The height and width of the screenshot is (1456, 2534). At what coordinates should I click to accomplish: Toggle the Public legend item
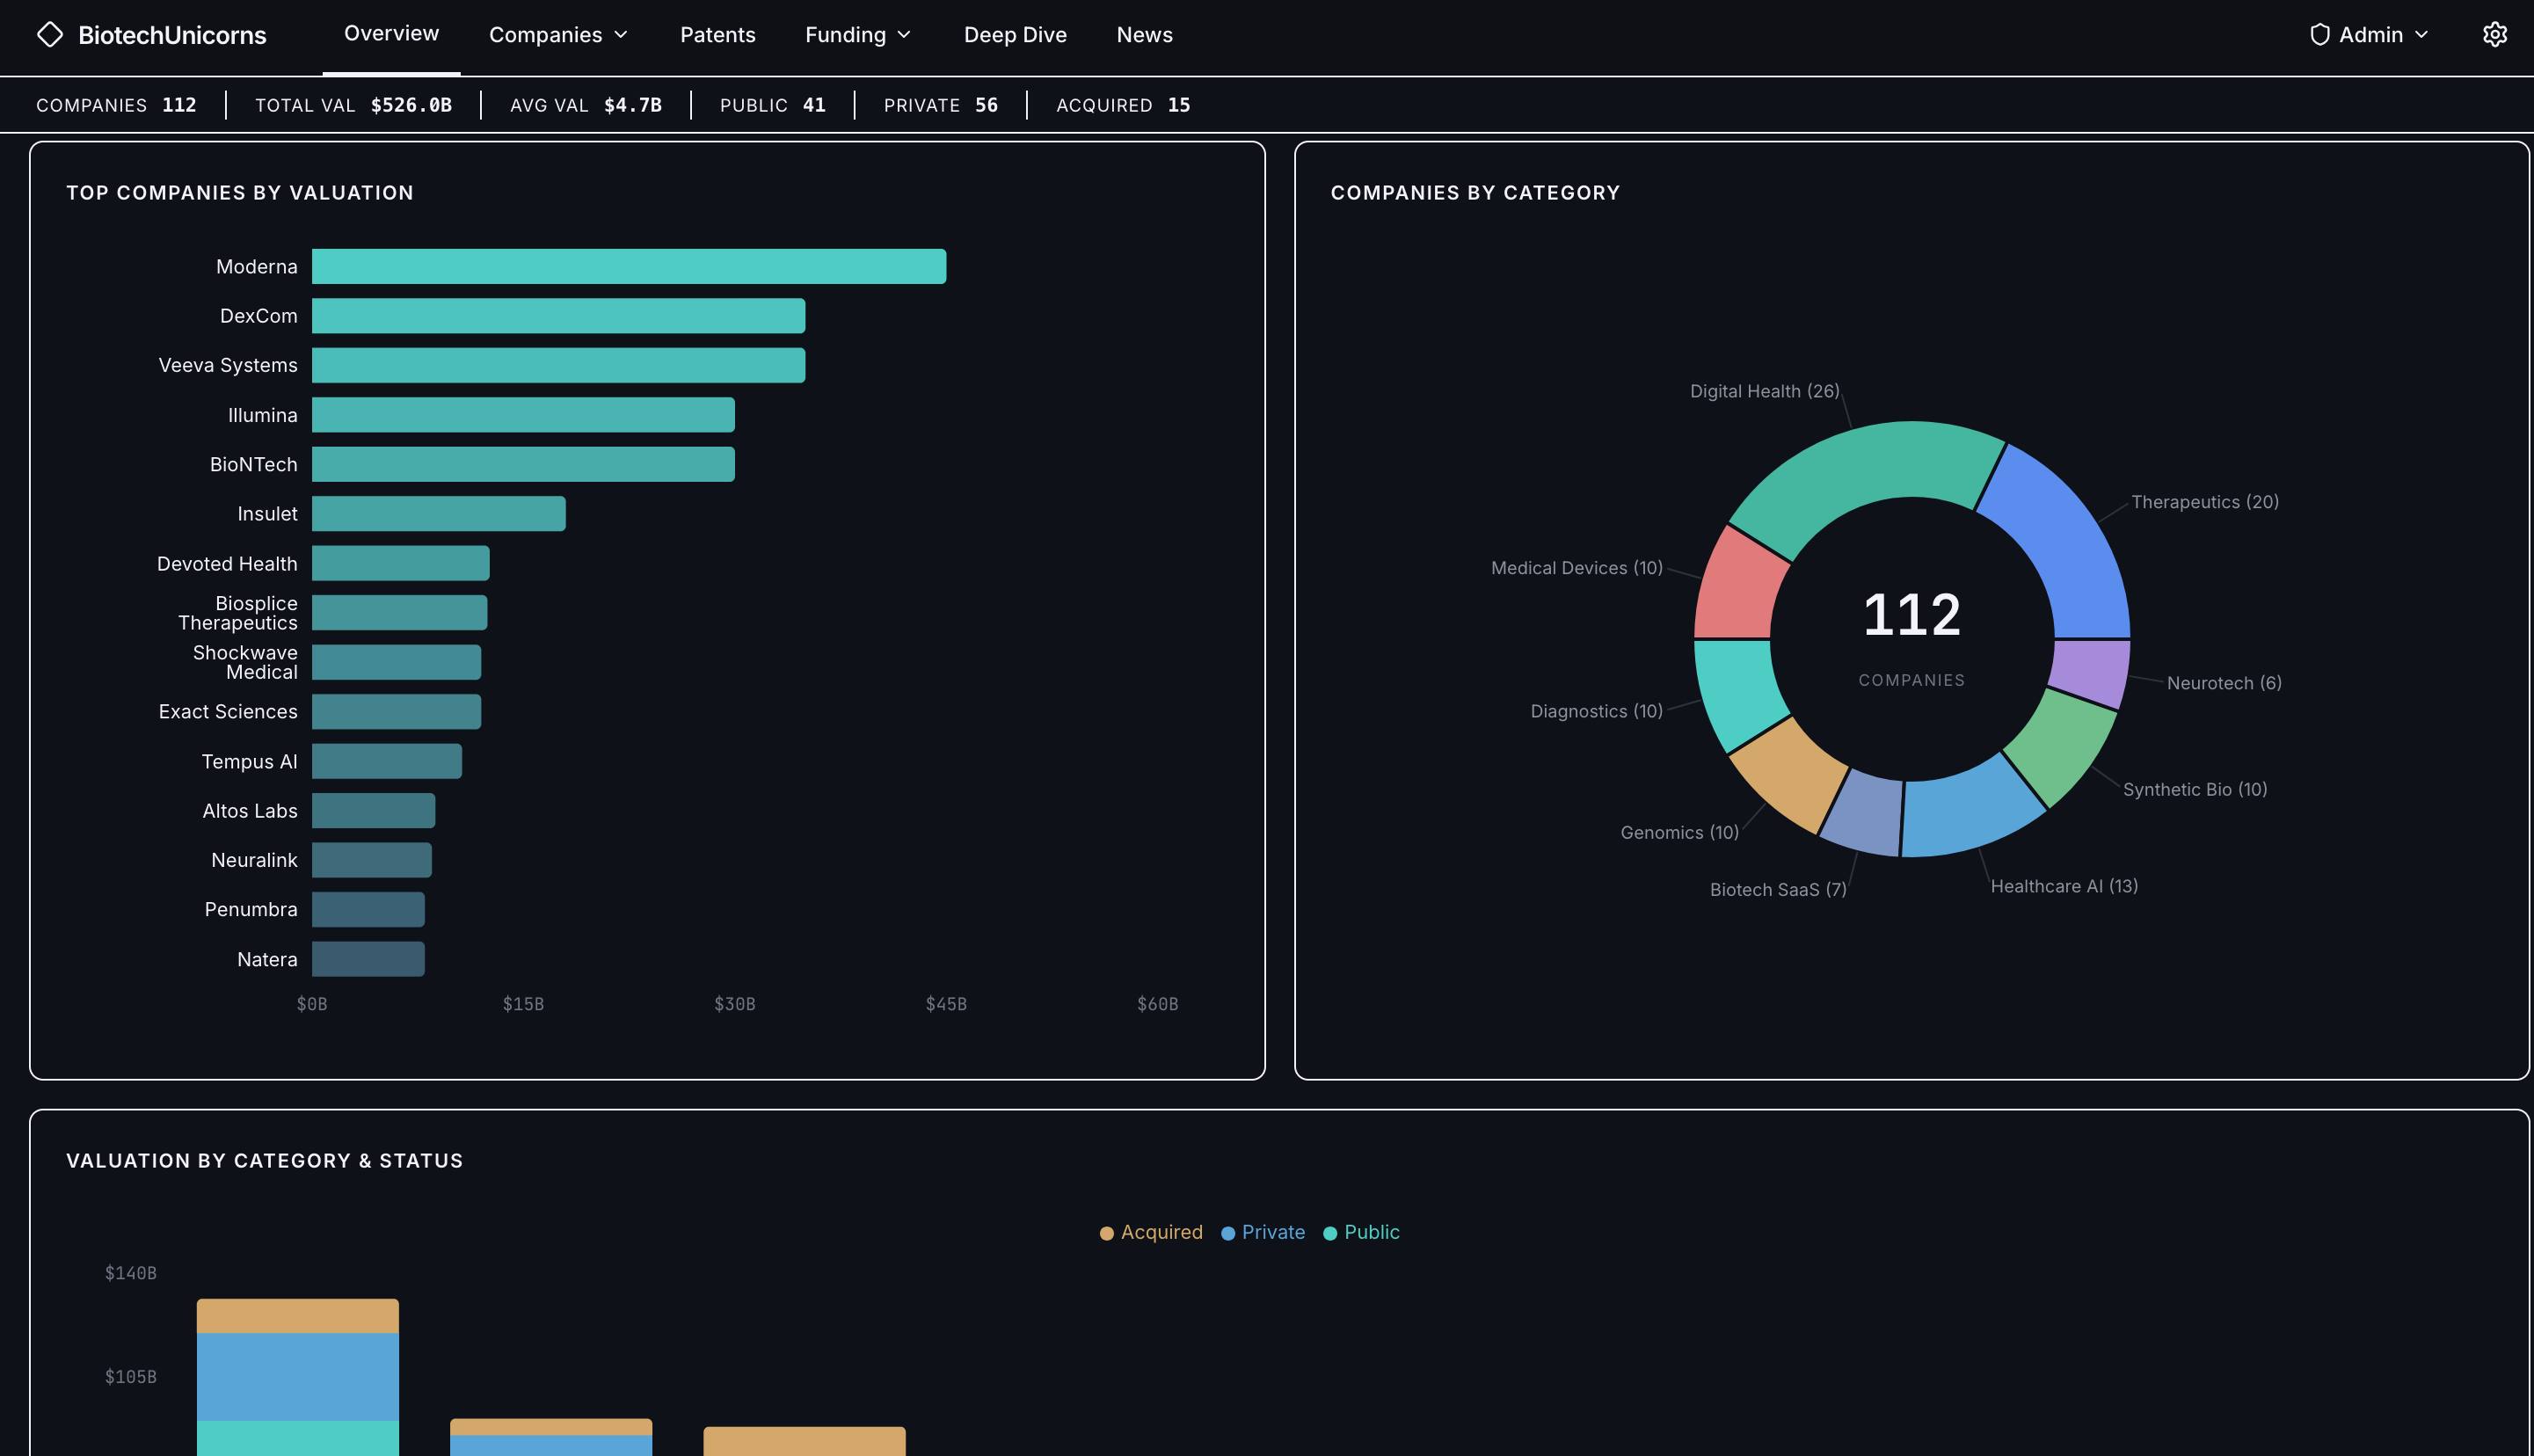pyautogui.click(x=1361, y=1232)
